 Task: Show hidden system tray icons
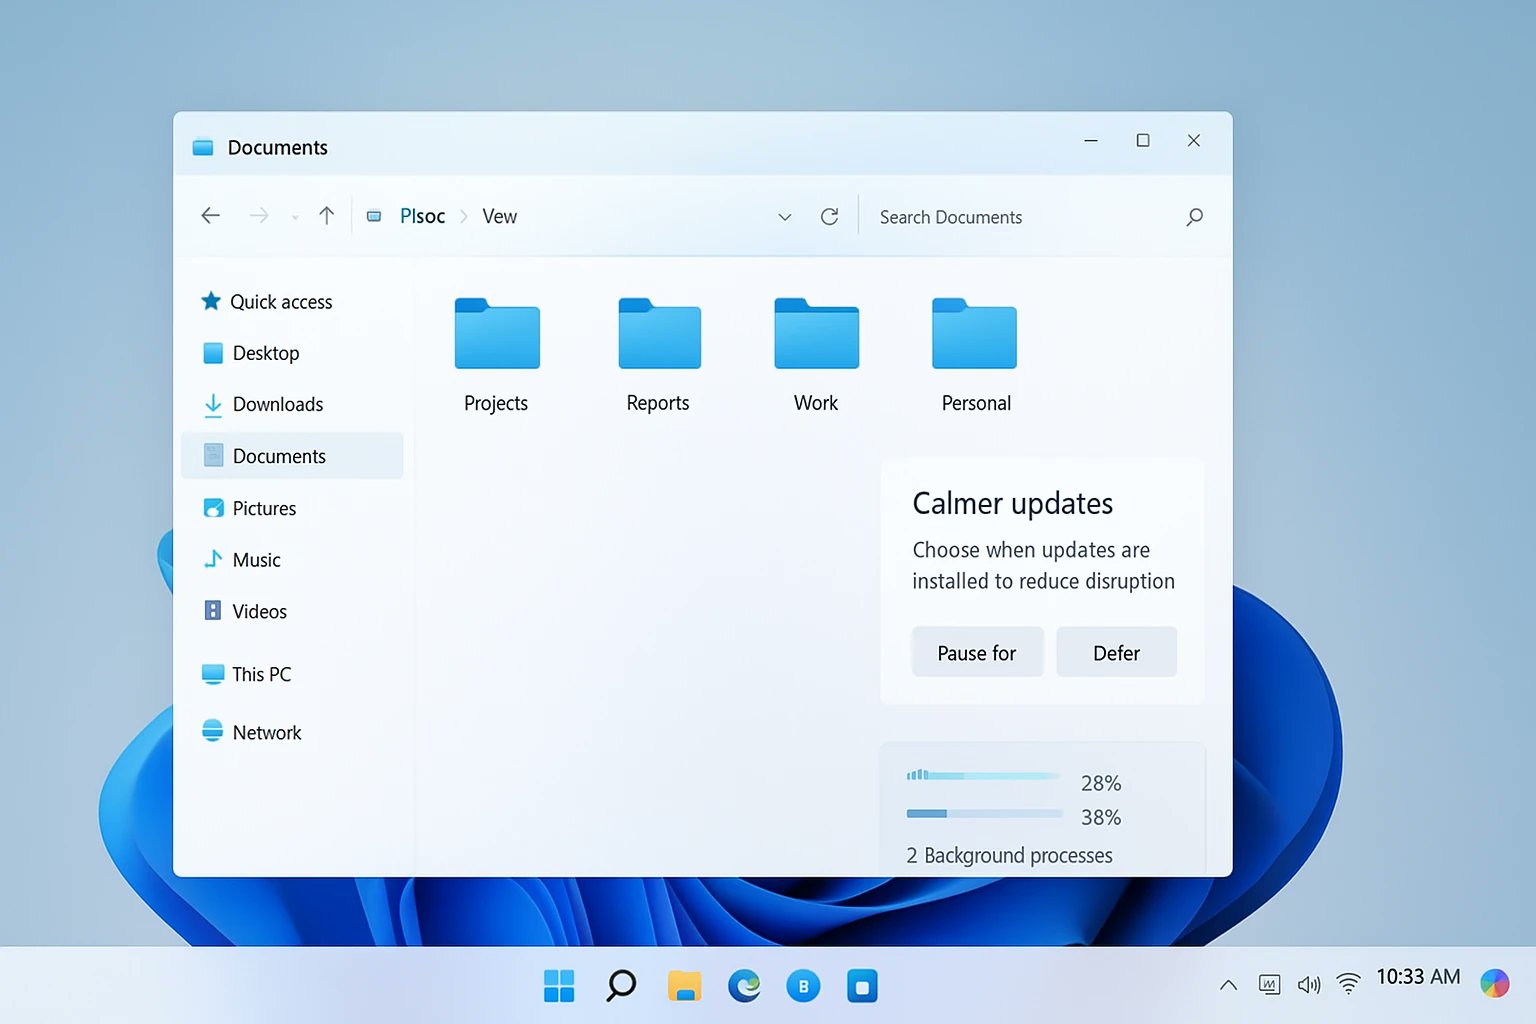tap(1228, 985)
